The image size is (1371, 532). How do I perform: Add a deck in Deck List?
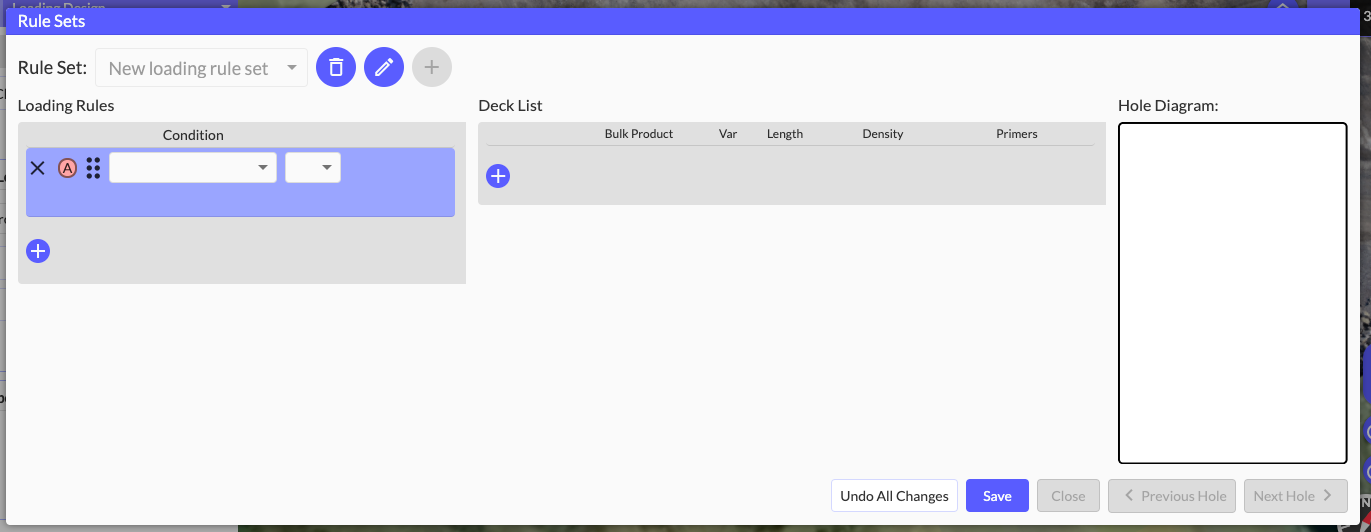coord(497,176)
